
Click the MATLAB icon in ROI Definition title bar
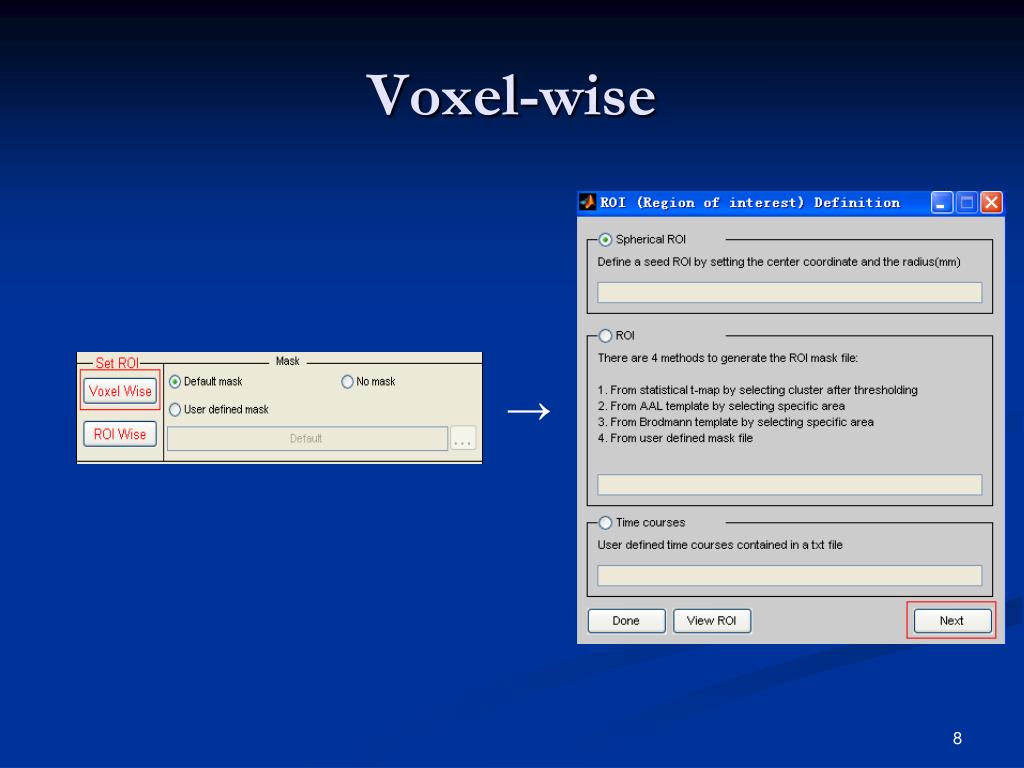588,202
